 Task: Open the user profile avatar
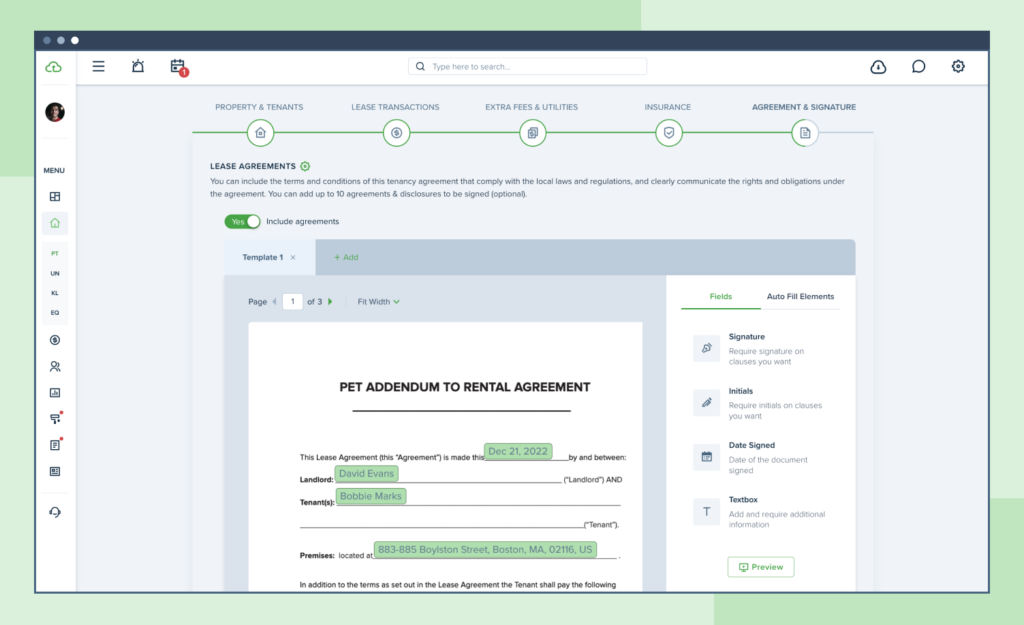tap(55, 112)
